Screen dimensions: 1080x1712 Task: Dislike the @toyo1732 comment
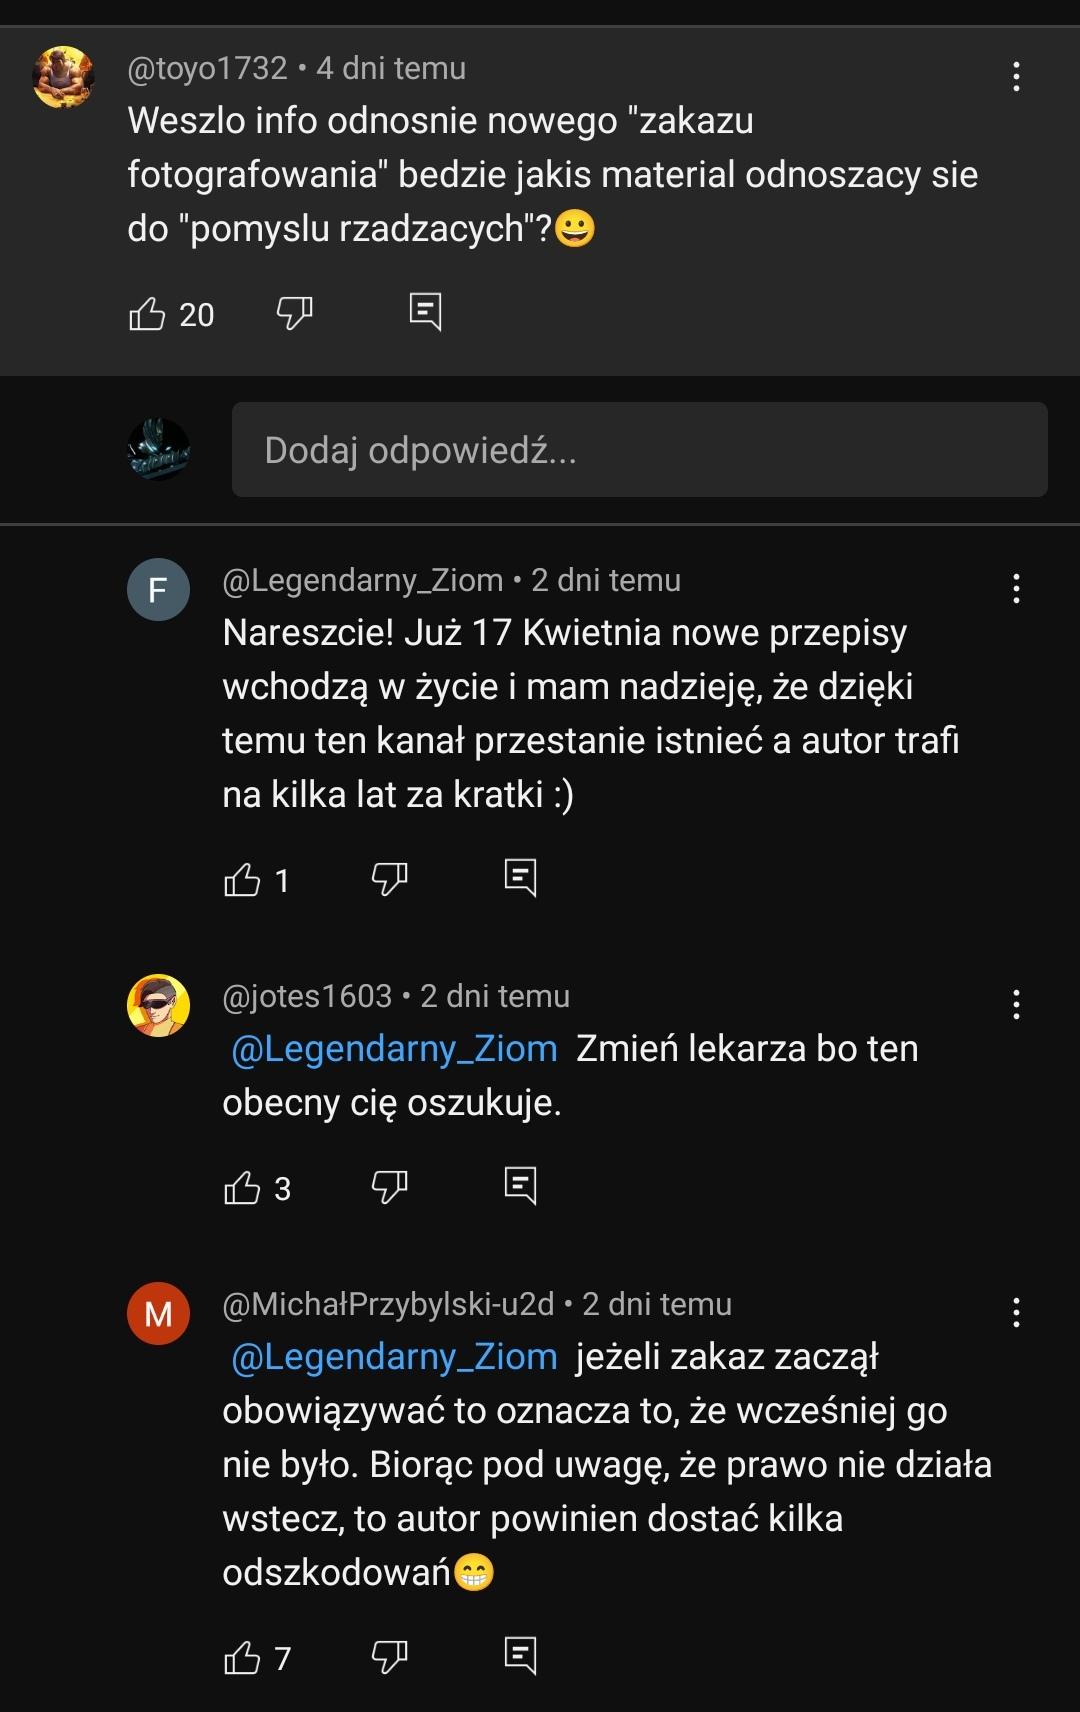pos(294,314)
